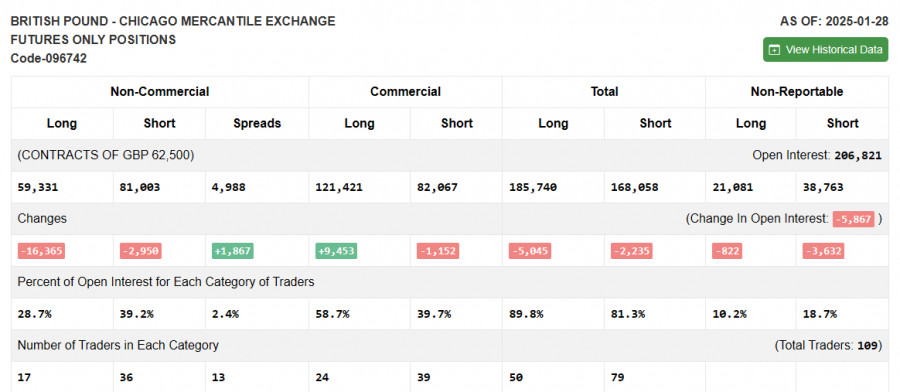Select the Non-Reportable column header
Viewport: 900px width, 392px height.
click(x=797, y=92)
